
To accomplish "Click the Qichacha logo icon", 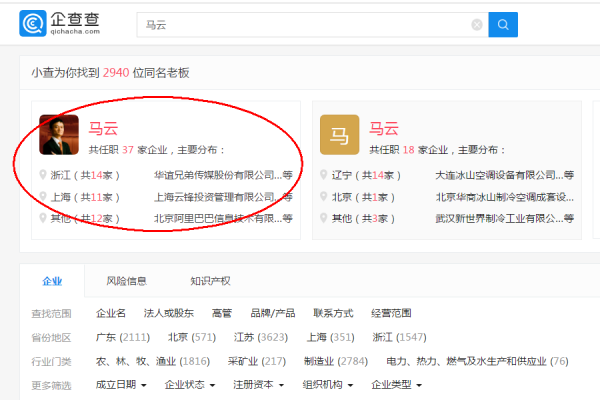I will click(x=33, y=24).
